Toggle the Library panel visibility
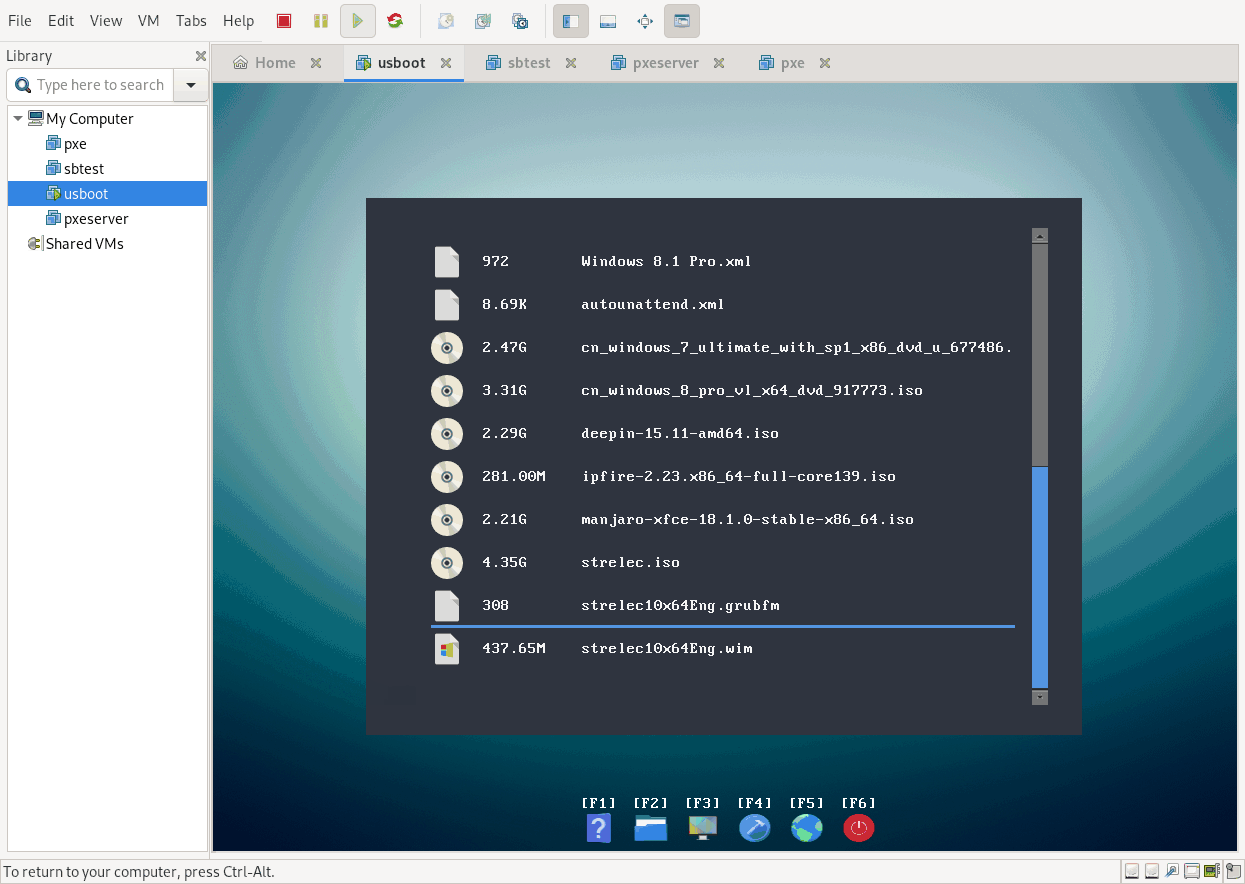This screenshot has width=1245, height=884. [x=570, y=20]
